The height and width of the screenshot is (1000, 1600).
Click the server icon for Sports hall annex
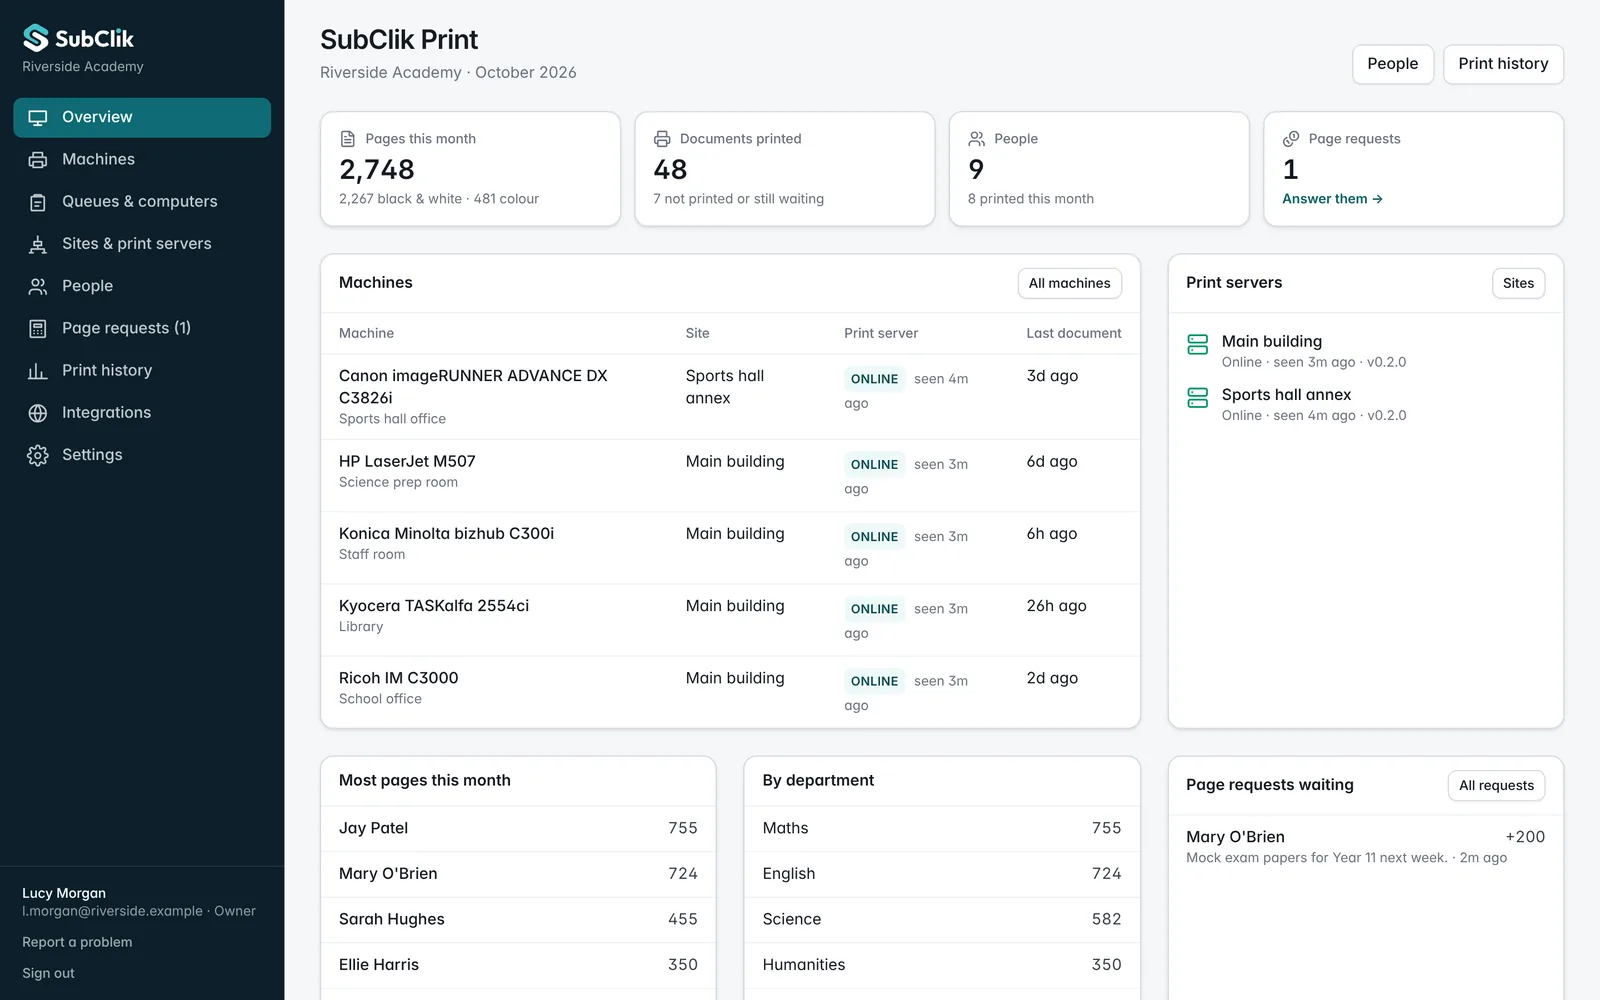1198,398
